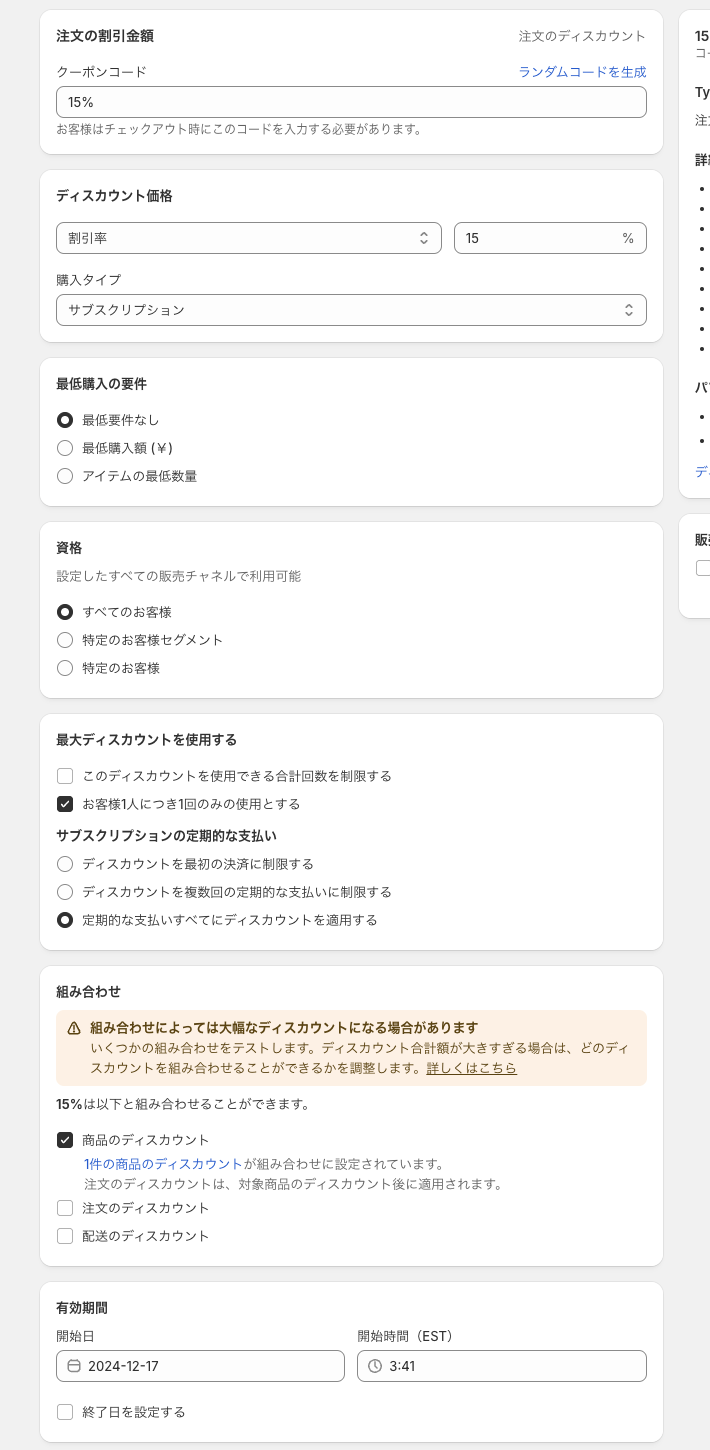Click the warning triangle icon in combinations banner

click(74, 1028)
